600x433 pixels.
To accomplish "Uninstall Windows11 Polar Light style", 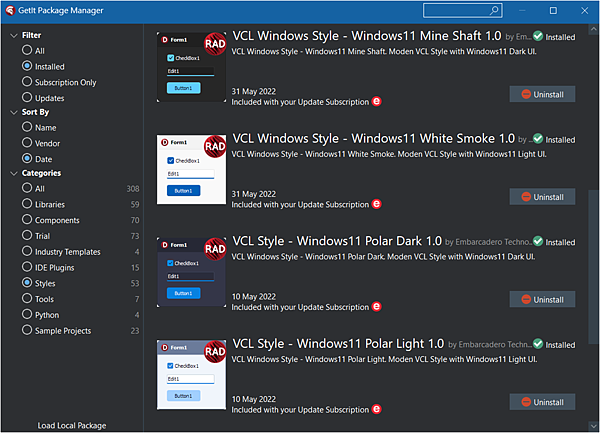I will (542, 402).
